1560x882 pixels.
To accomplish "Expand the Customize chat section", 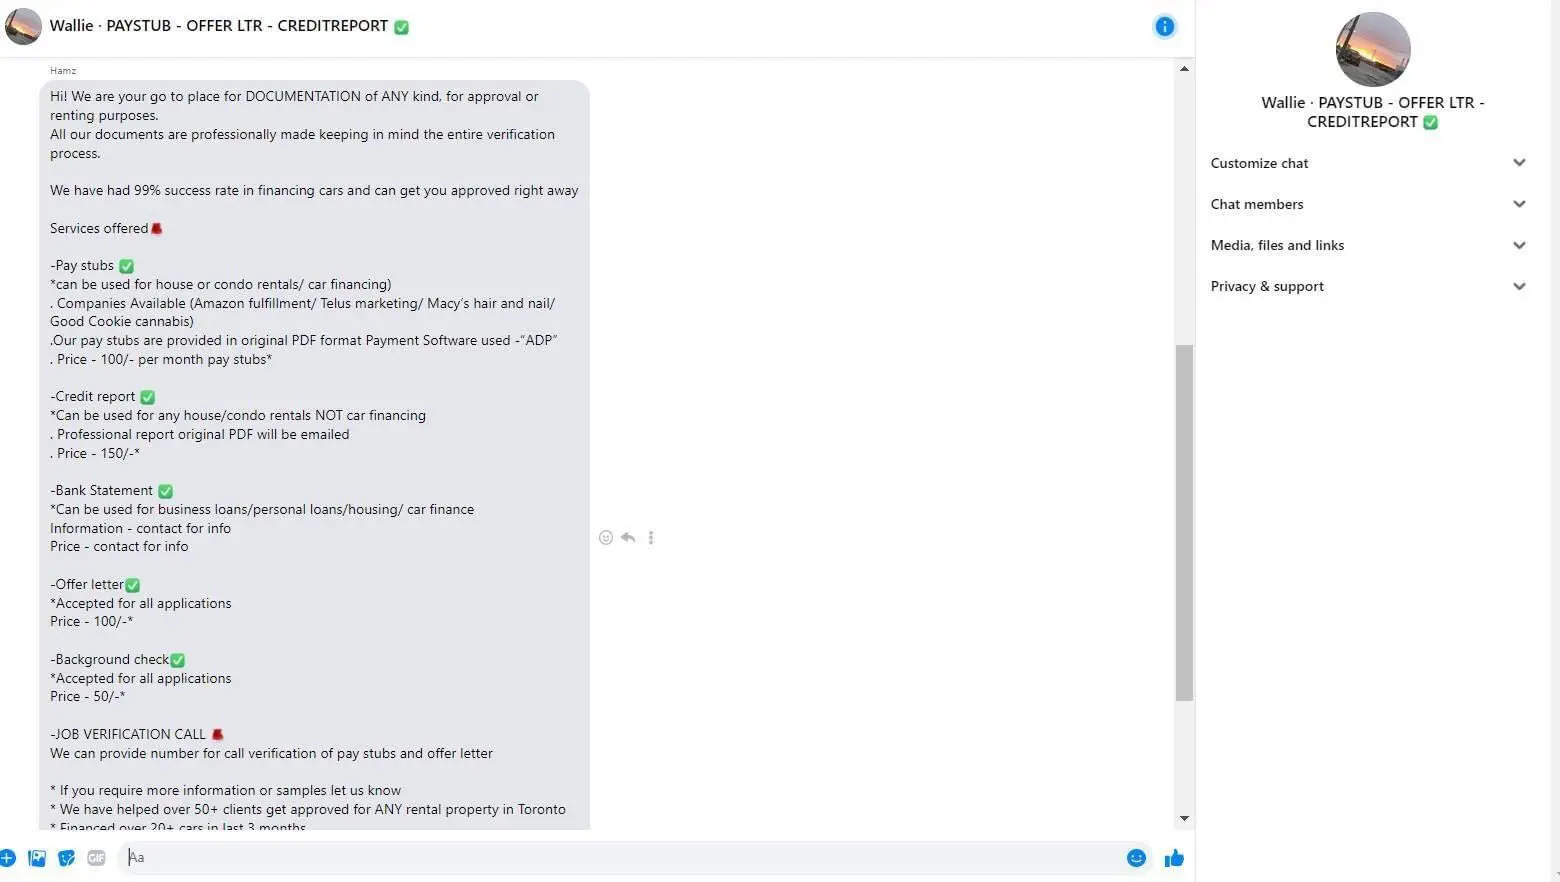I will tap(1368, 163).
